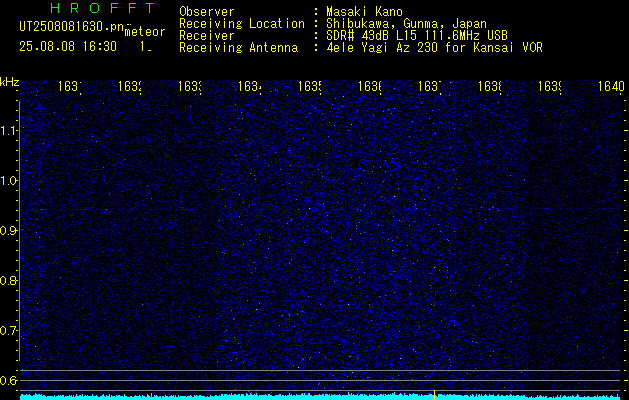Image resolution: width=629 pixels, height=400 pixels.
Task: Click the 0.7 kHz frequency axis label
Action: pos(9,331)
